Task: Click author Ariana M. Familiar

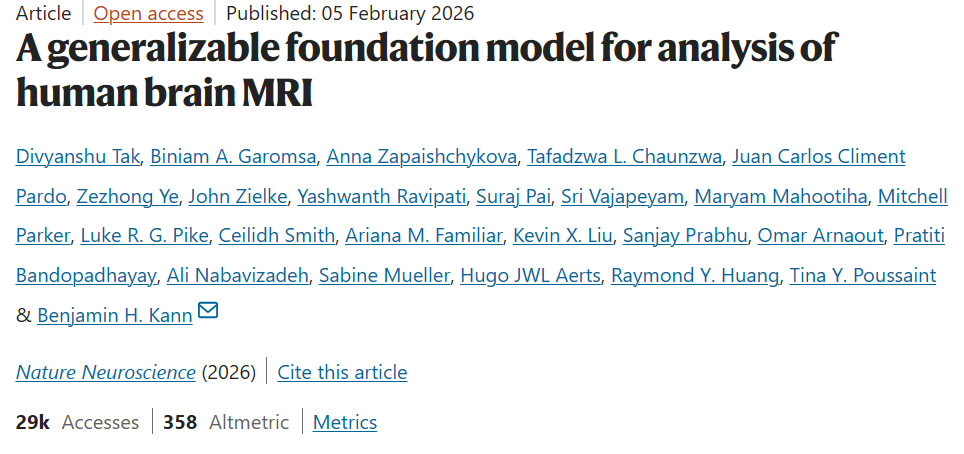Action: (x=422, y=236)
